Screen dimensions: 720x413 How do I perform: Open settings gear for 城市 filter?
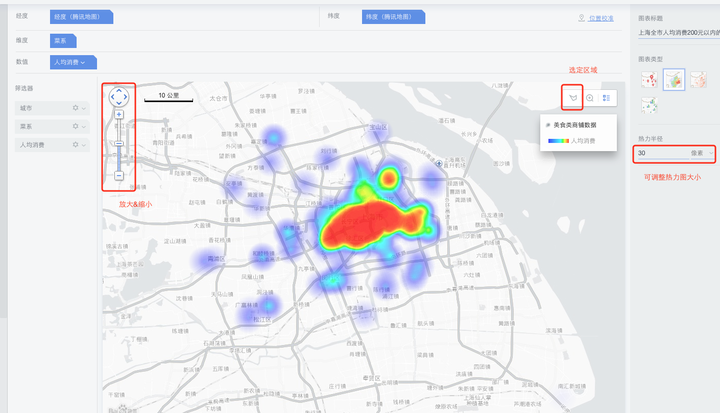click(75, 108)
